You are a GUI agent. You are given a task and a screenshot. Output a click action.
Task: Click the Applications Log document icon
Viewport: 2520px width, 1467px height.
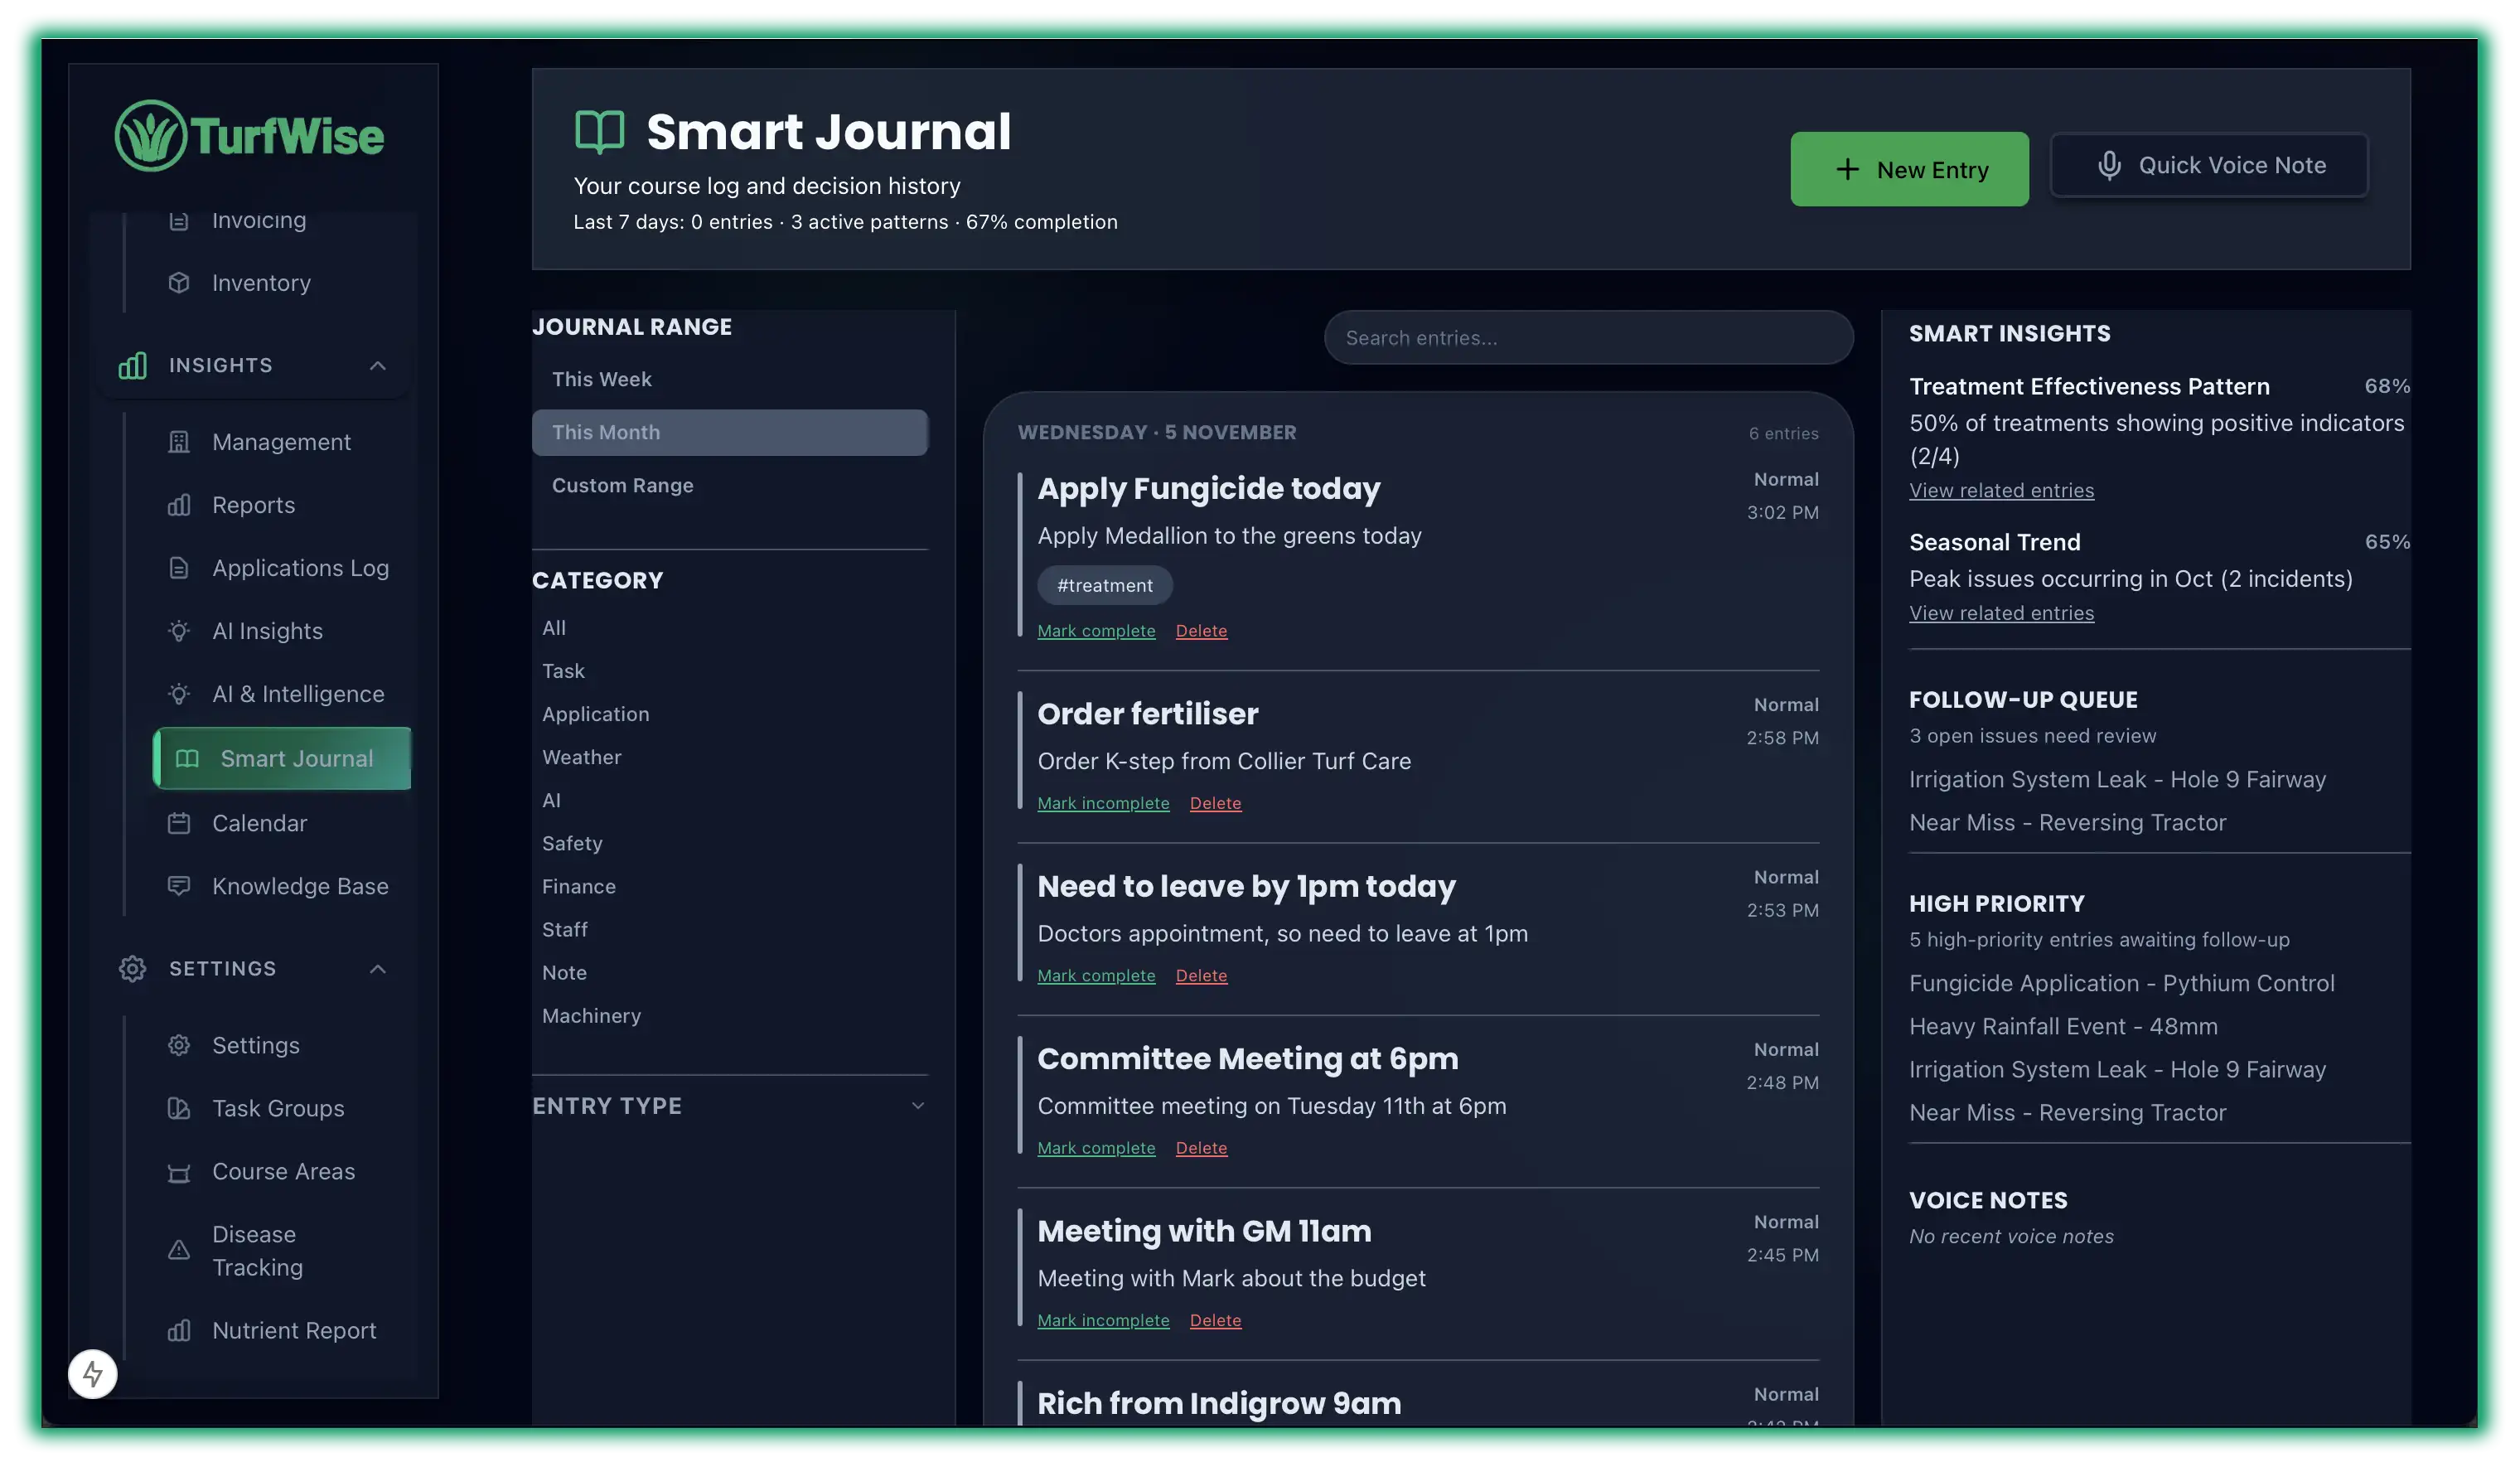(x=179, y=568)
